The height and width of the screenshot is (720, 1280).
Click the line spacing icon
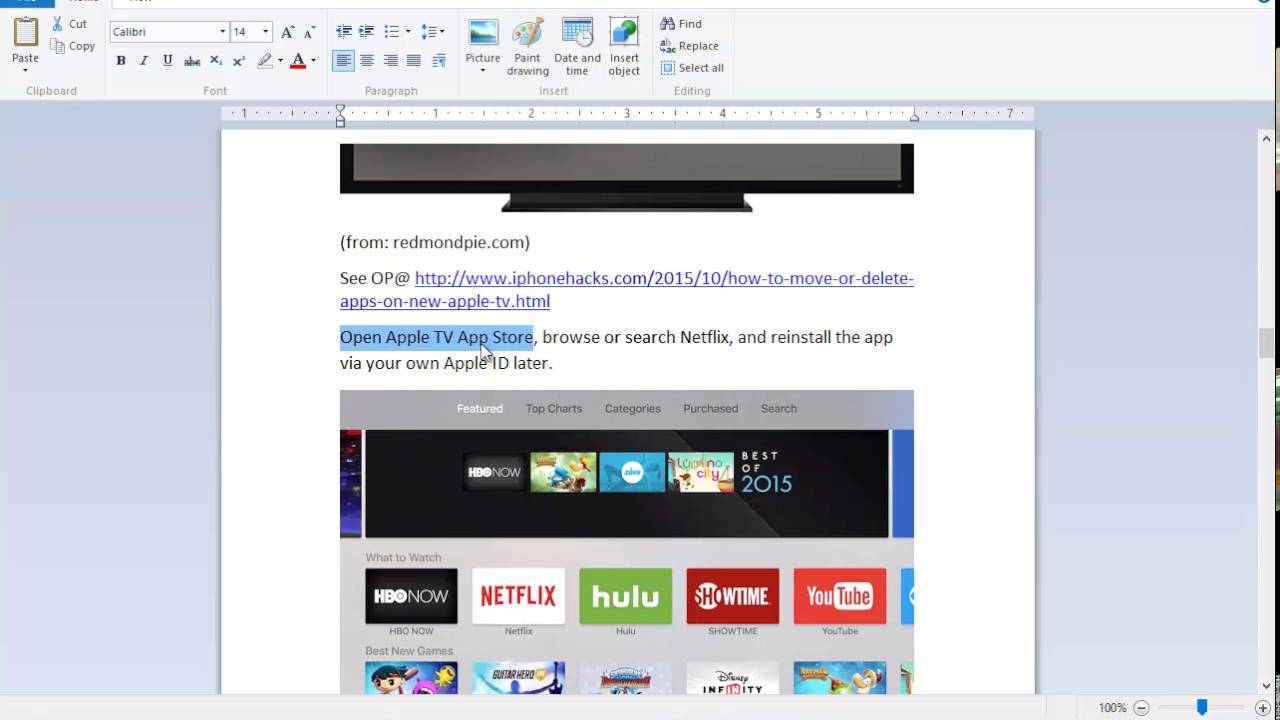tap(428, 32)
